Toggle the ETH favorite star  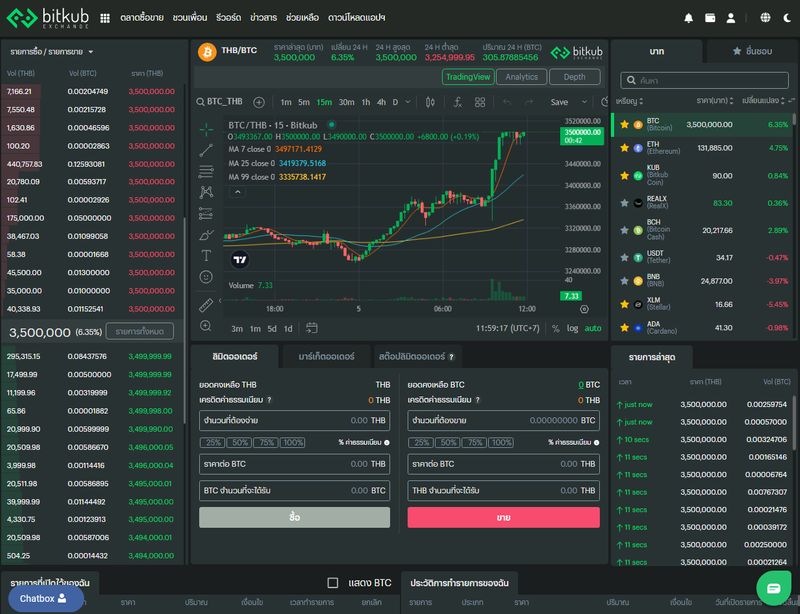[624, 147]
